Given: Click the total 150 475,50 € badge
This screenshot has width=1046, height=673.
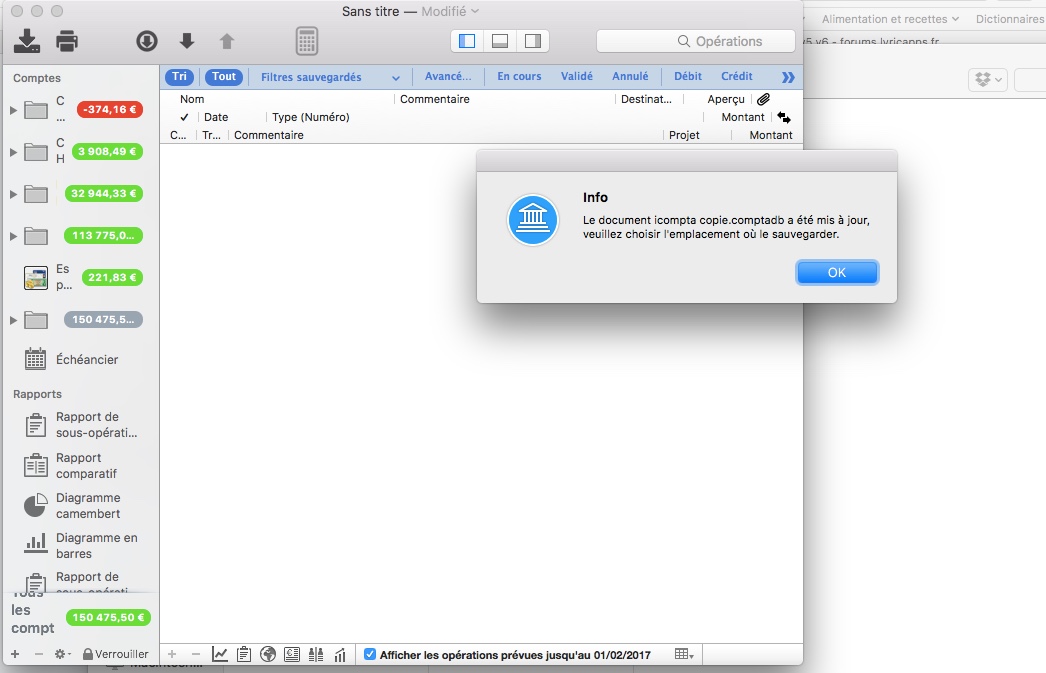Looking at the screenshot, I should pos(108,618).
